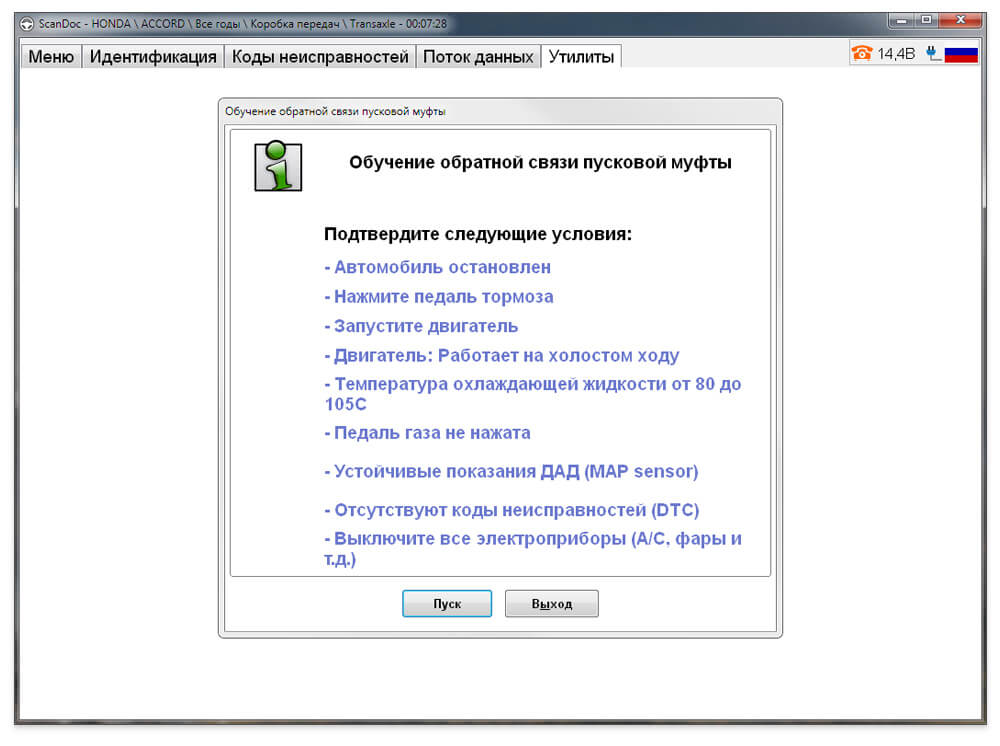The height and width of the screenshot is (746, 1000).
Task: Exit the dialog with the Выход button
Action: pyautogui.click(x=552, y=603)
